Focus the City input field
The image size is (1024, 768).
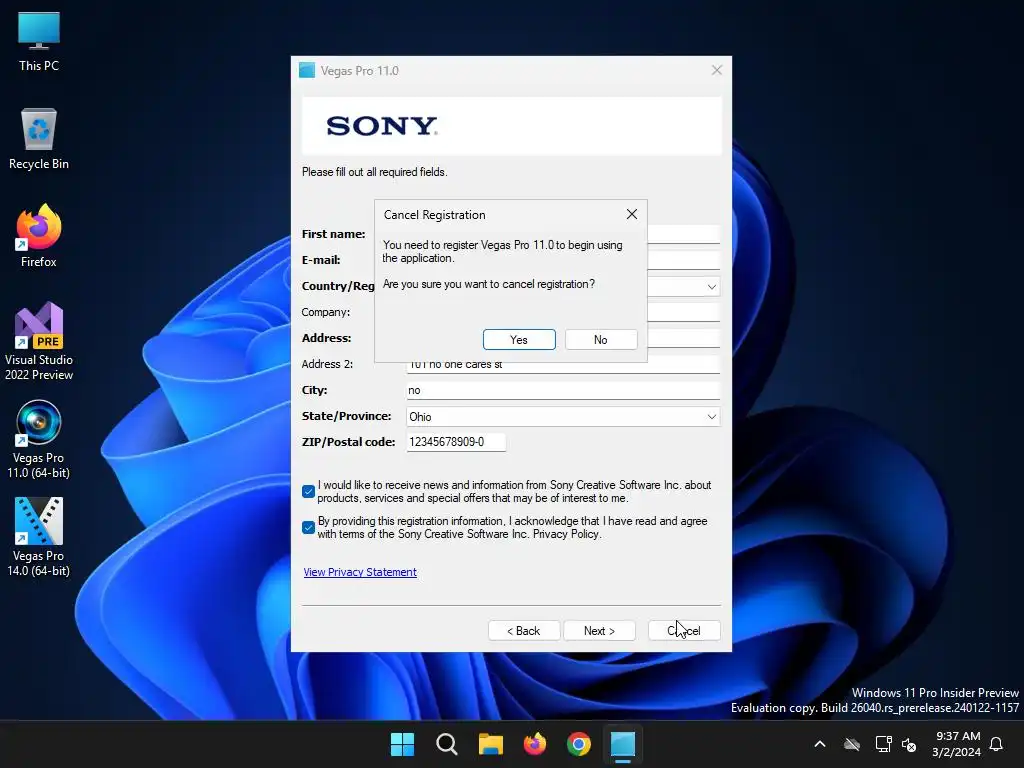click(563, 391)
